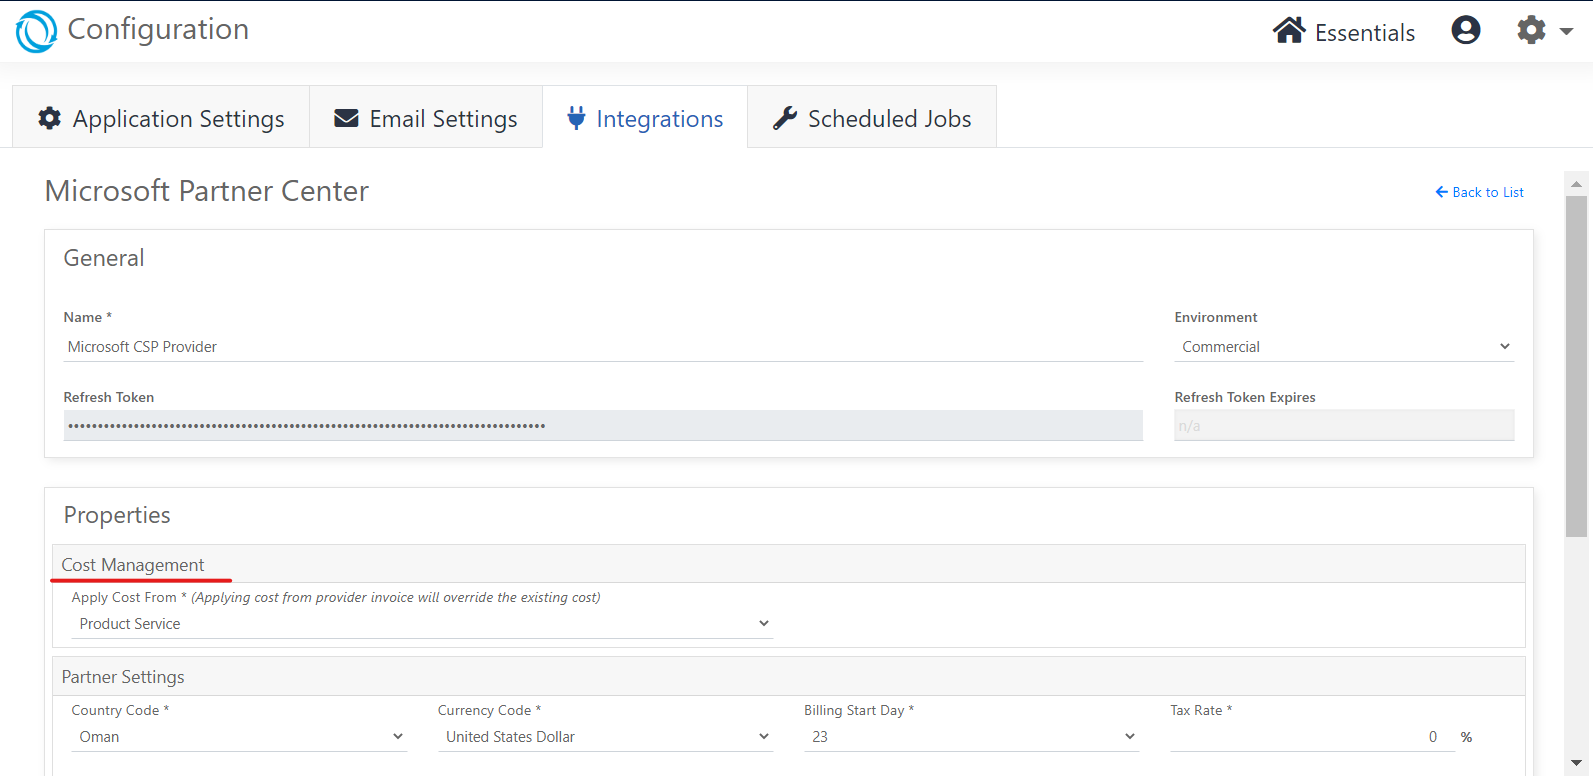This screenshot has width=1593, height=784.
Task: Click the Refresh Token Expires field
Action: pyautogui.click(x=1344, y=426)
